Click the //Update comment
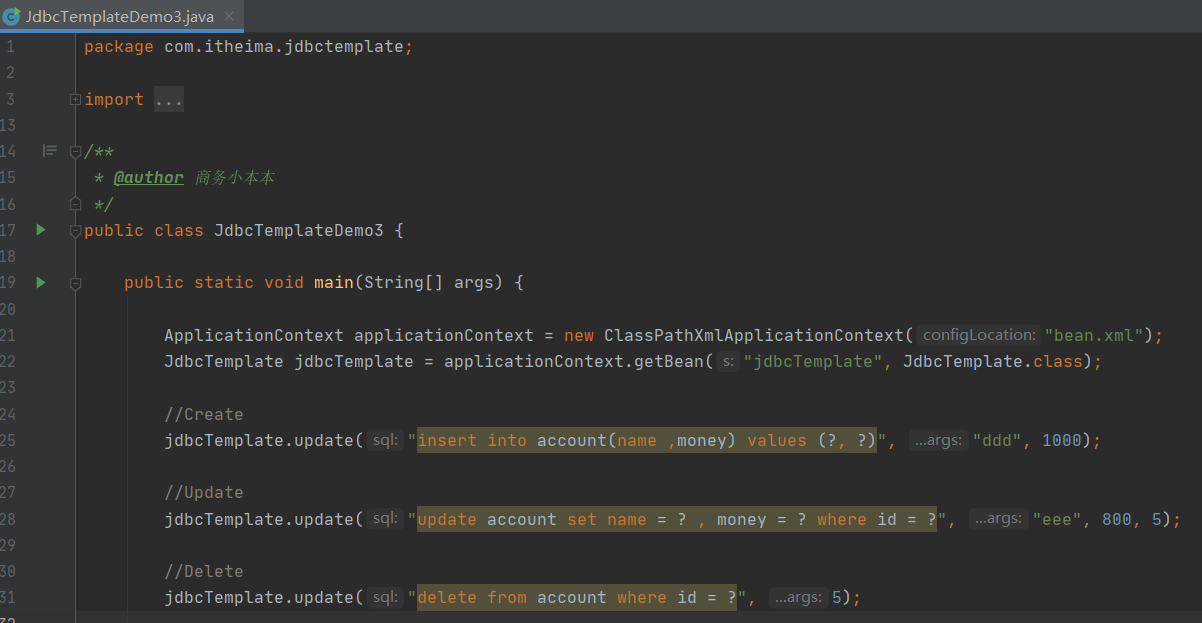Viewport: 1202px width, 623px height. pos(204,492)
